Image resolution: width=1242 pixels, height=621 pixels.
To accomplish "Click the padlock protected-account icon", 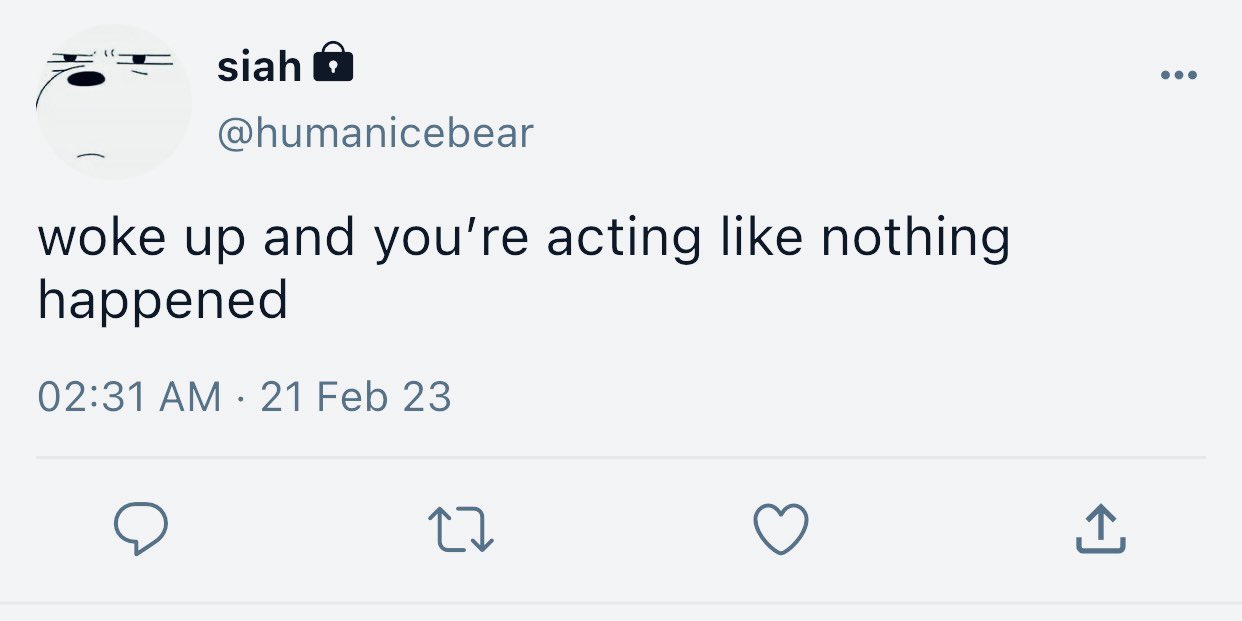I will [x=333, y=63].
